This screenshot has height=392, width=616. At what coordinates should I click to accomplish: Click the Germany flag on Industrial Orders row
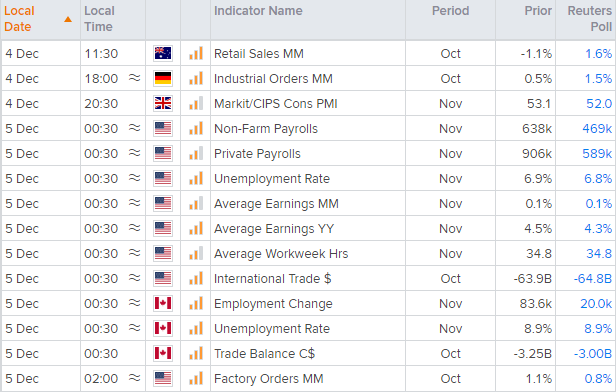(163, 79)
